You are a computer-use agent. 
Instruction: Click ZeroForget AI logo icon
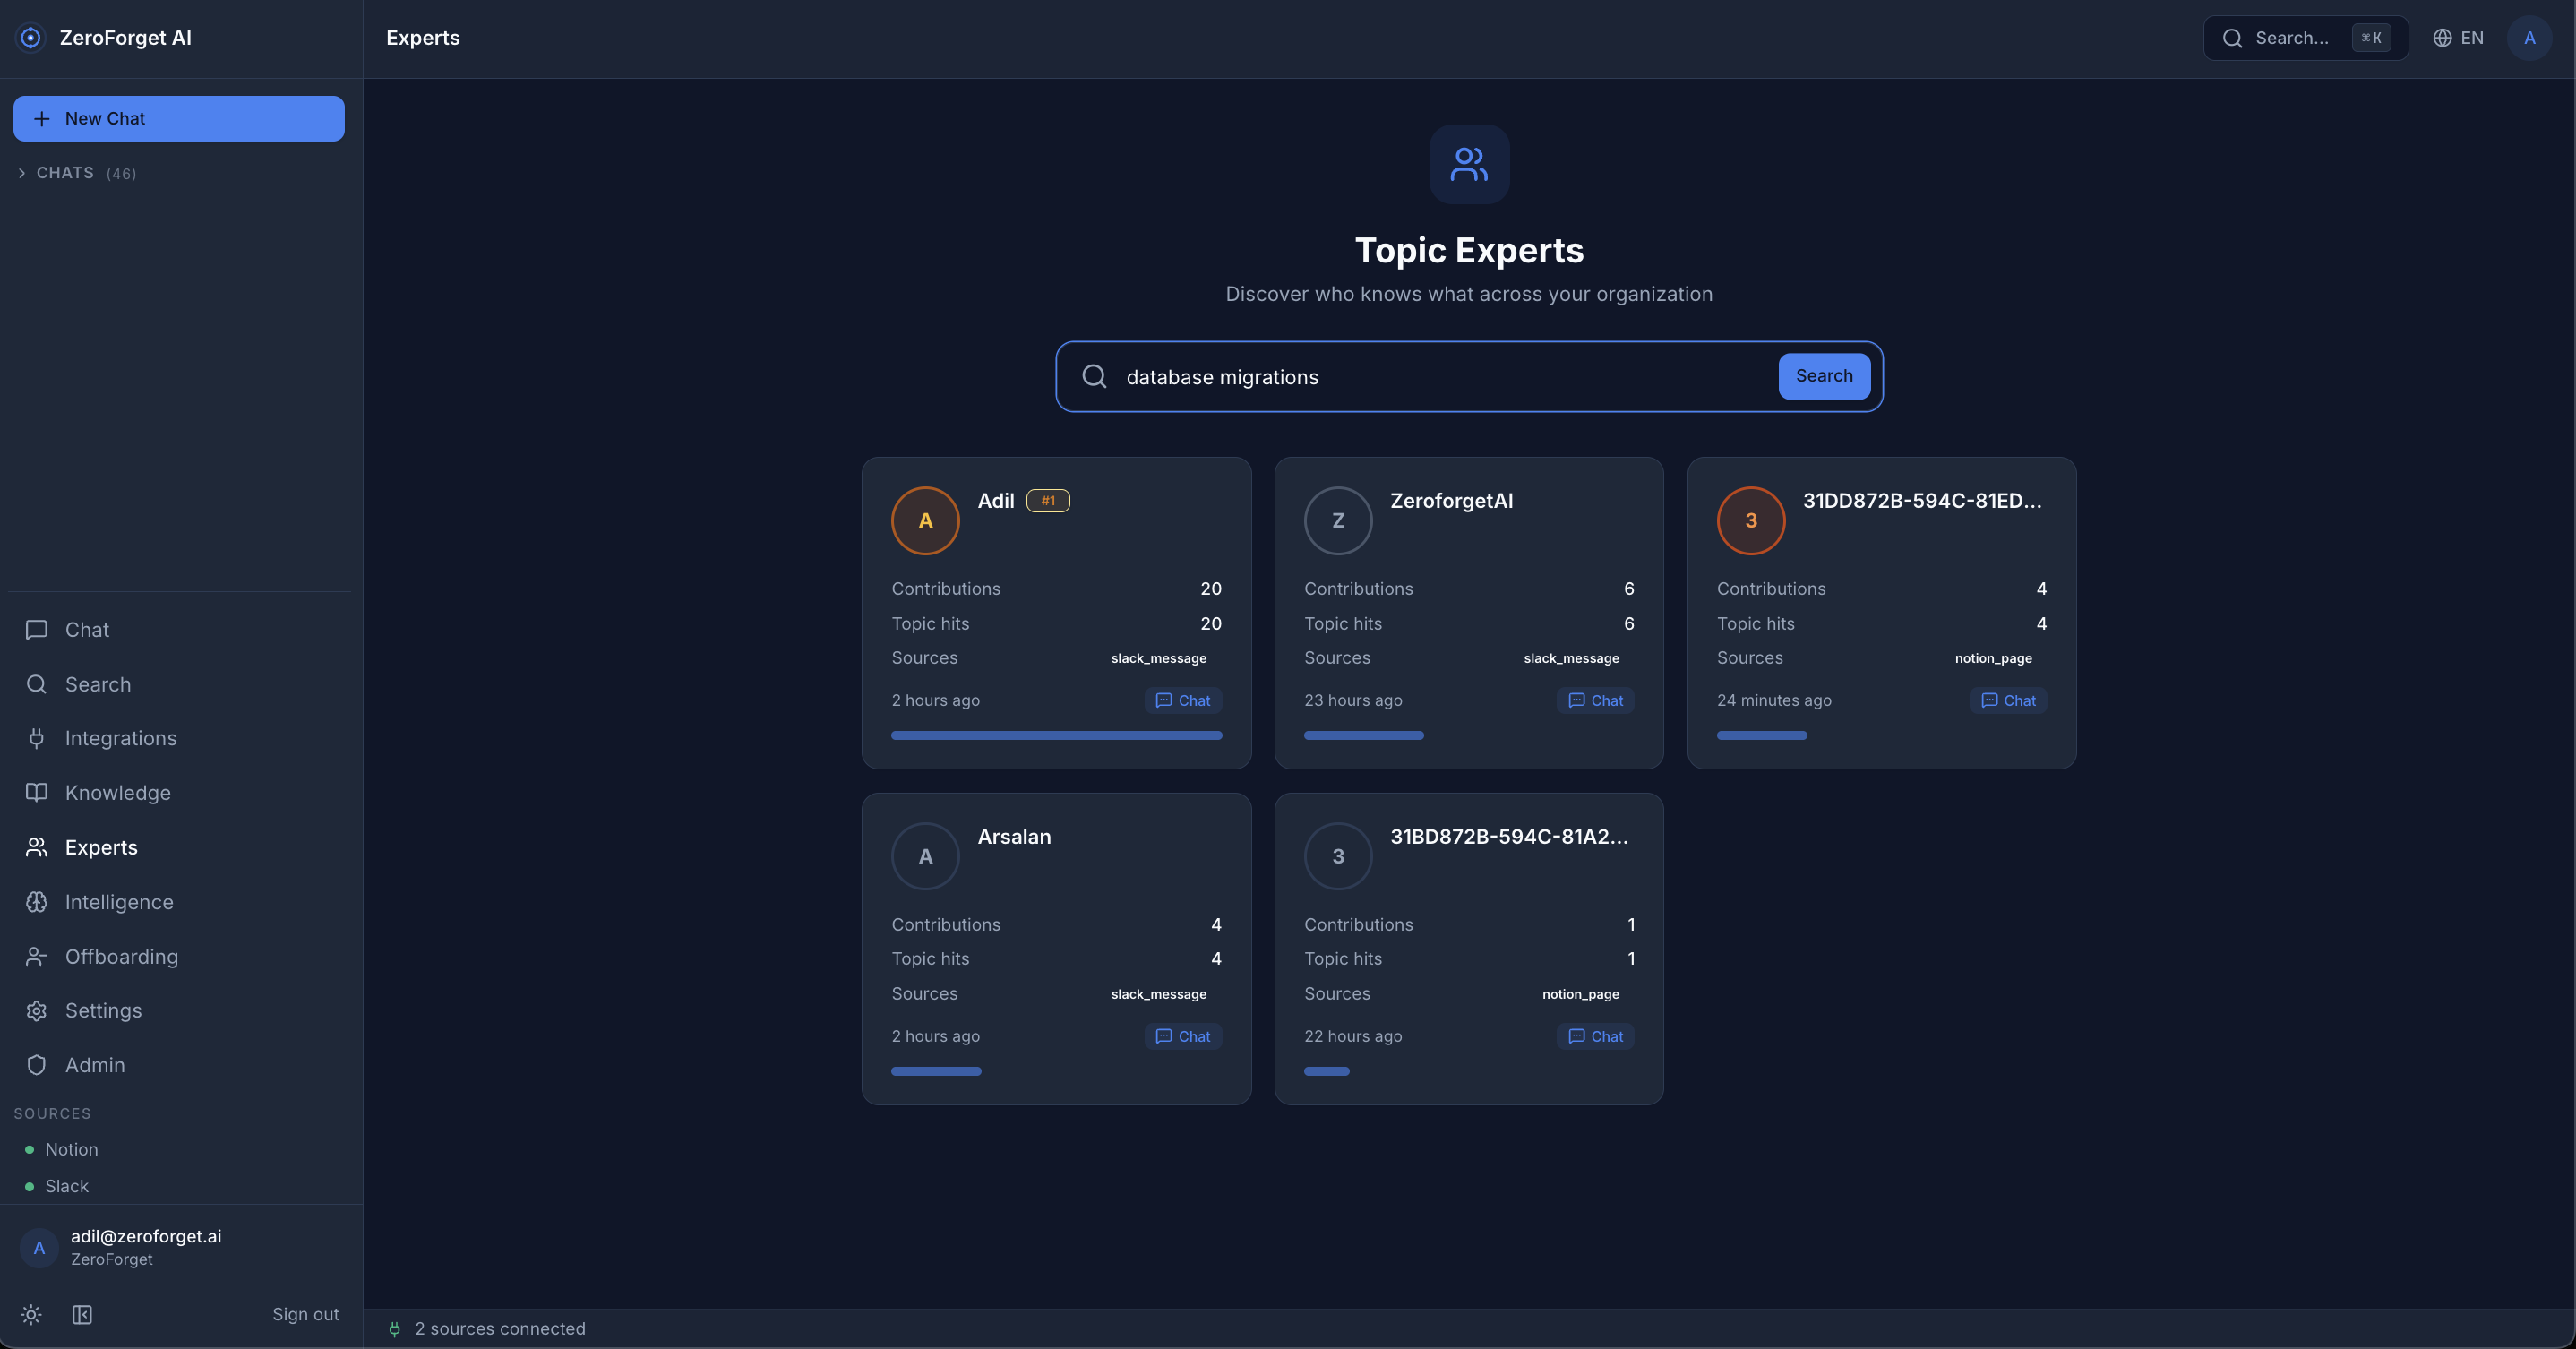point(31,38)
